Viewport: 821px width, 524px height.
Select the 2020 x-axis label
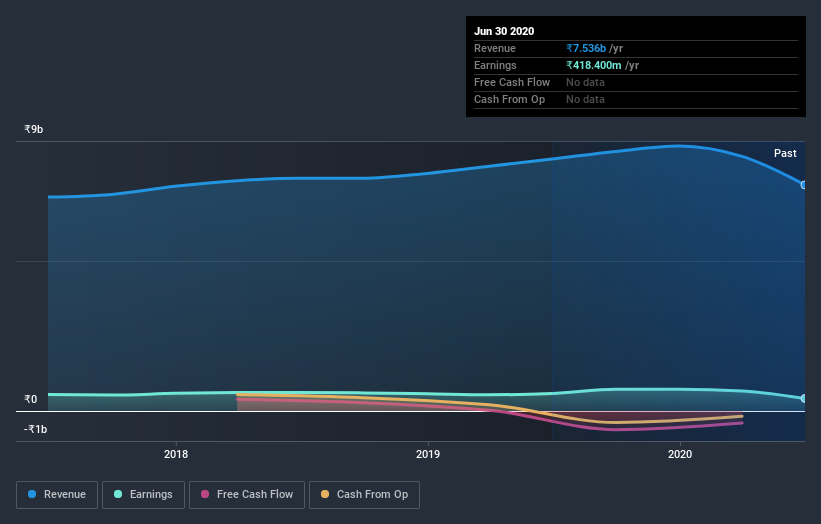680,454
